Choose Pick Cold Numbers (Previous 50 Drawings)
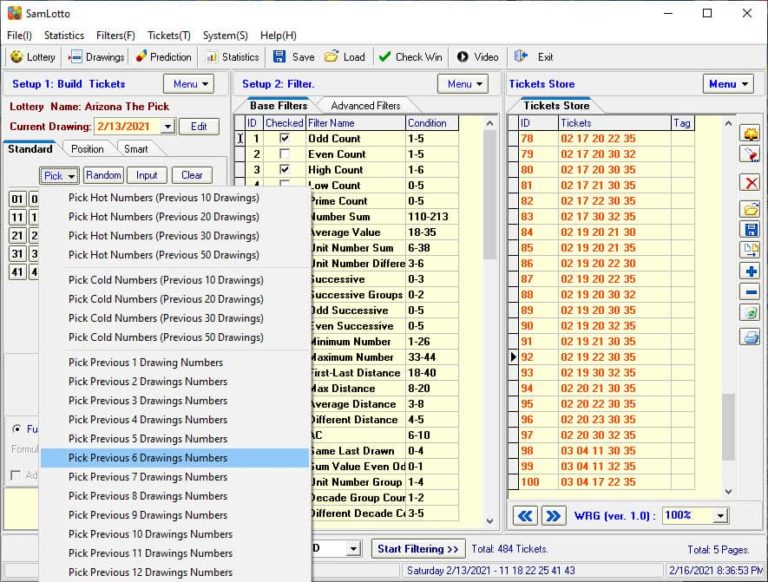The image size is (768, 582). coord(175,337)
